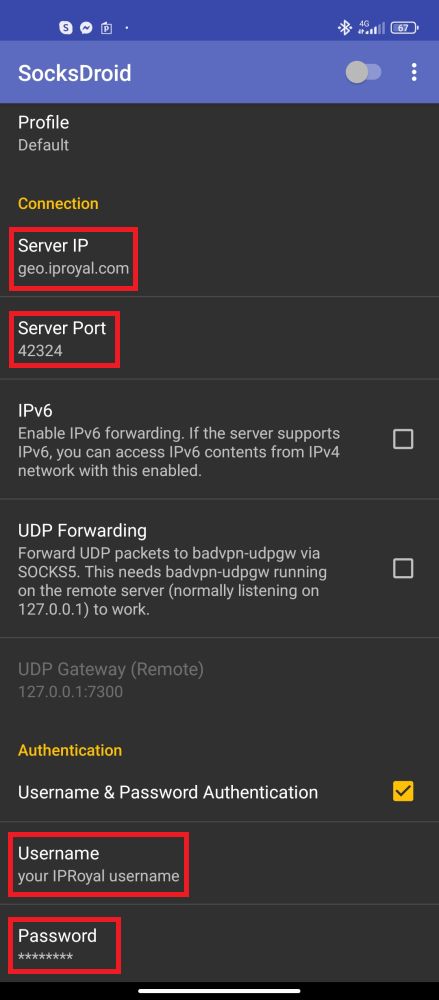Screen dimensions: 439x1000
Task: Tap the parking app status icon
Action: tap(107, 28)
